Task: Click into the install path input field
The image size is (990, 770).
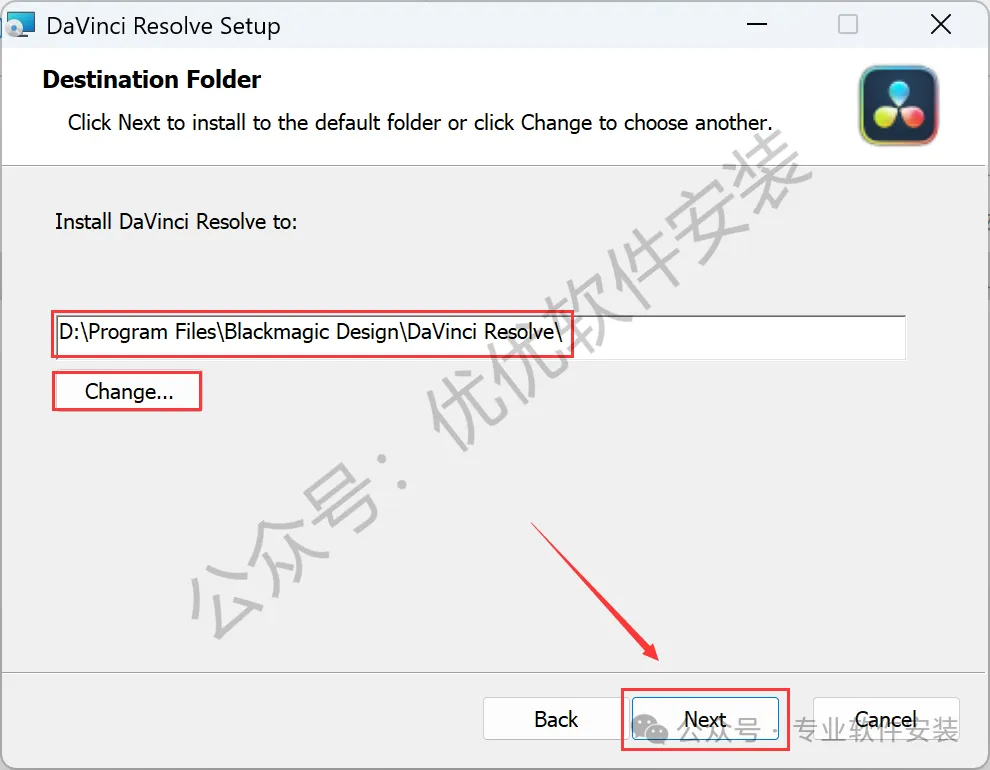Action: click(480, 338)
